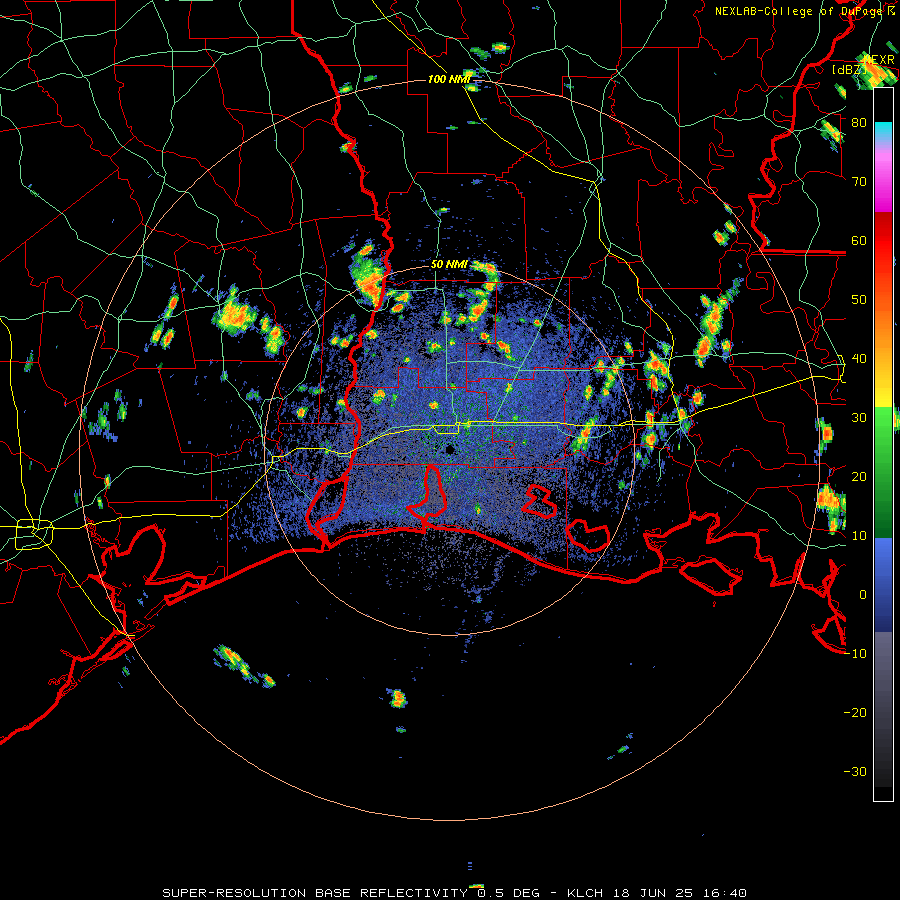Click the 80 value on the reflectivity scale

[859, 122]
